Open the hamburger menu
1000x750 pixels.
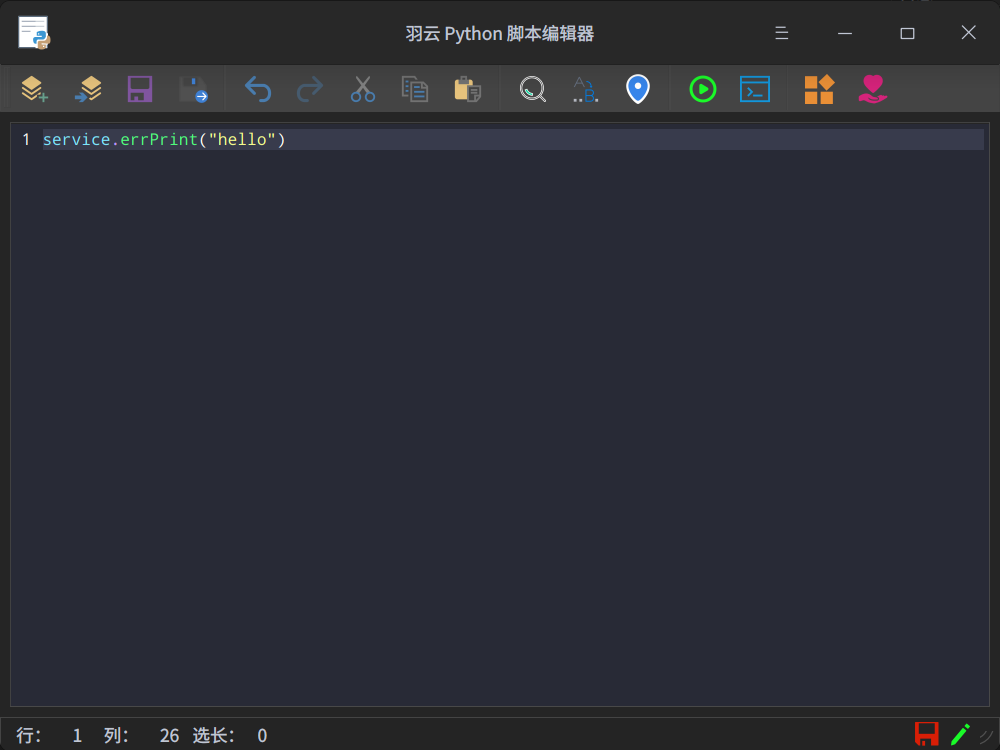coord(781,32)
